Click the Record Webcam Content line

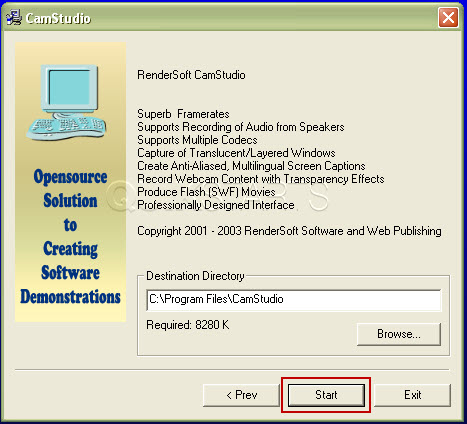(x=261, y=179)
